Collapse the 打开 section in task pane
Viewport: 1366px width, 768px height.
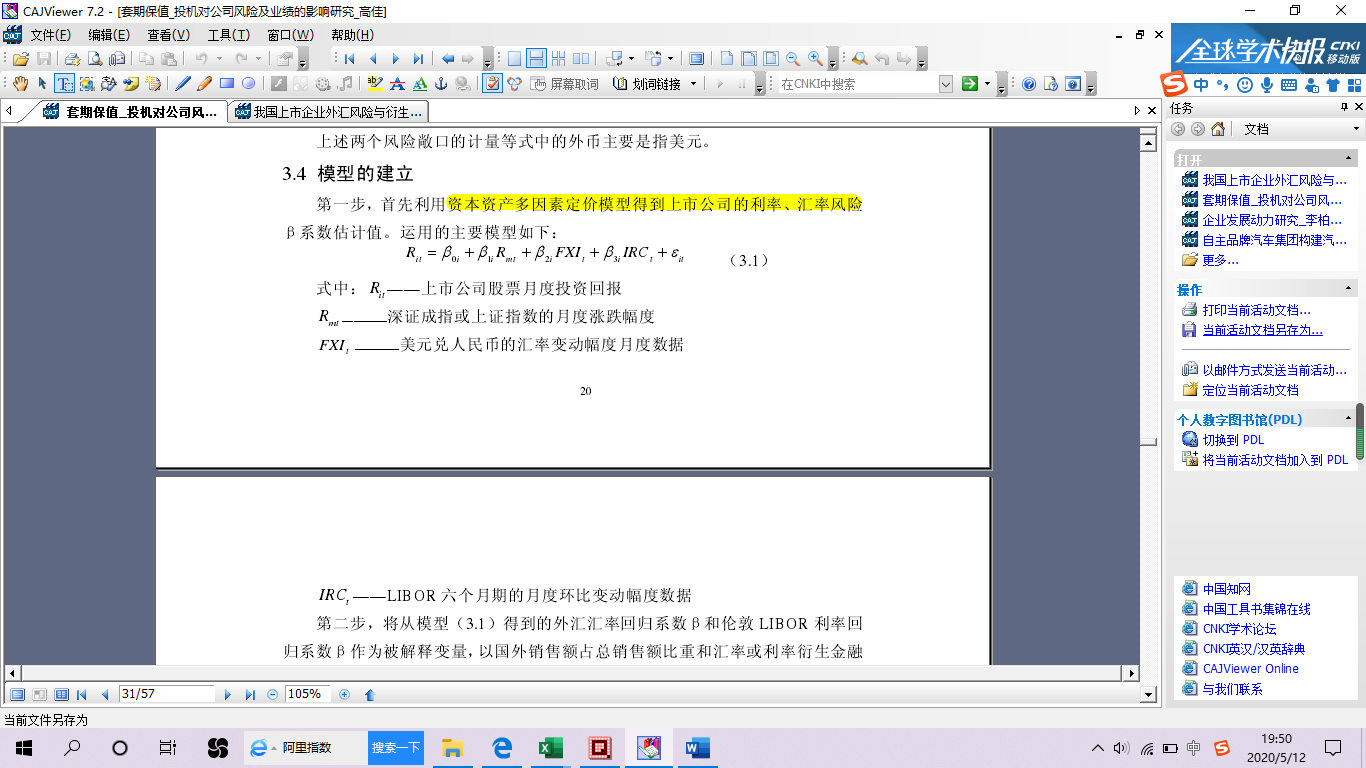tap(1350, 159)
